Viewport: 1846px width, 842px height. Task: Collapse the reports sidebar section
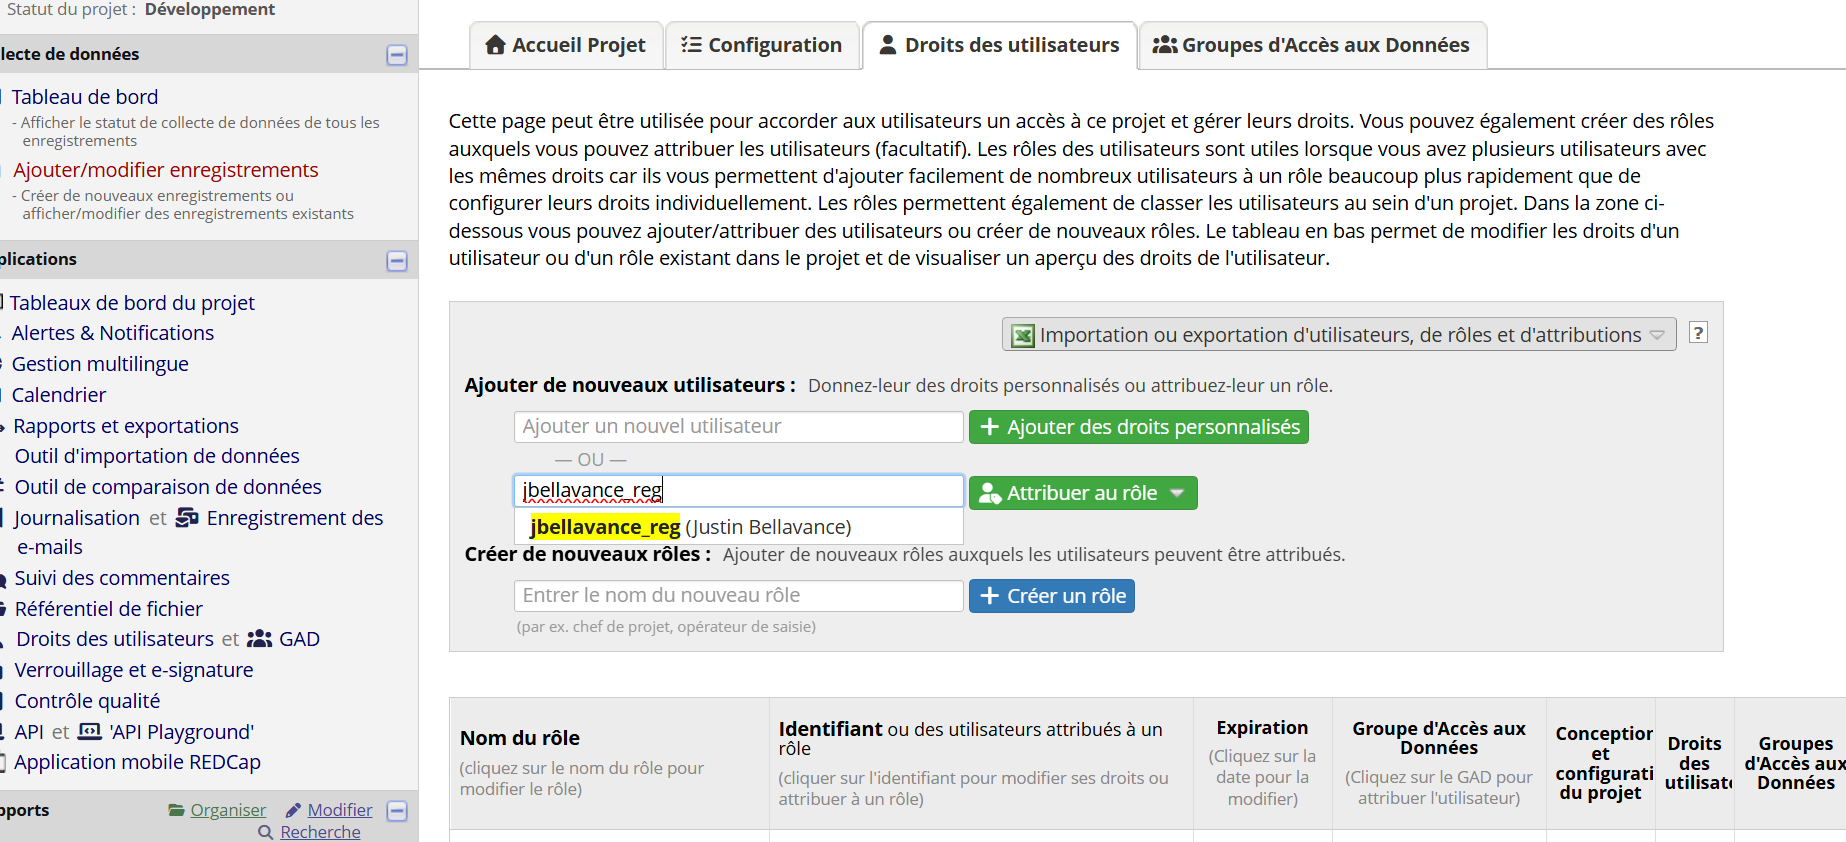(397, 811)
